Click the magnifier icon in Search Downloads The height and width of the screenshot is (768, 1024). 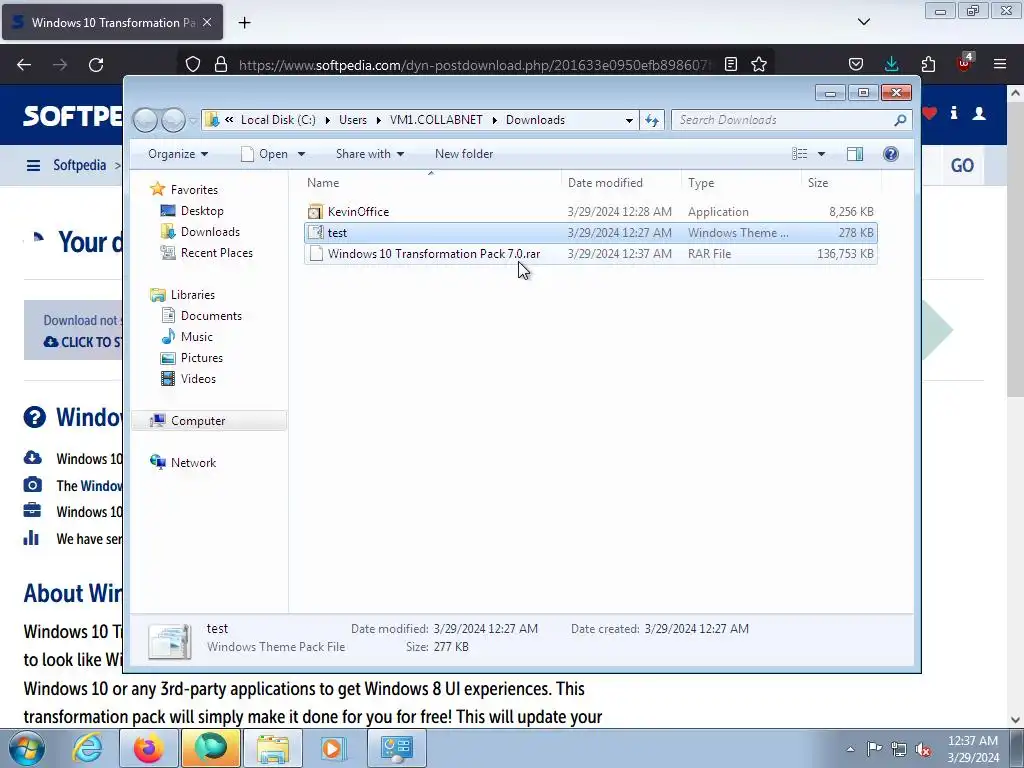coord(900,120)
